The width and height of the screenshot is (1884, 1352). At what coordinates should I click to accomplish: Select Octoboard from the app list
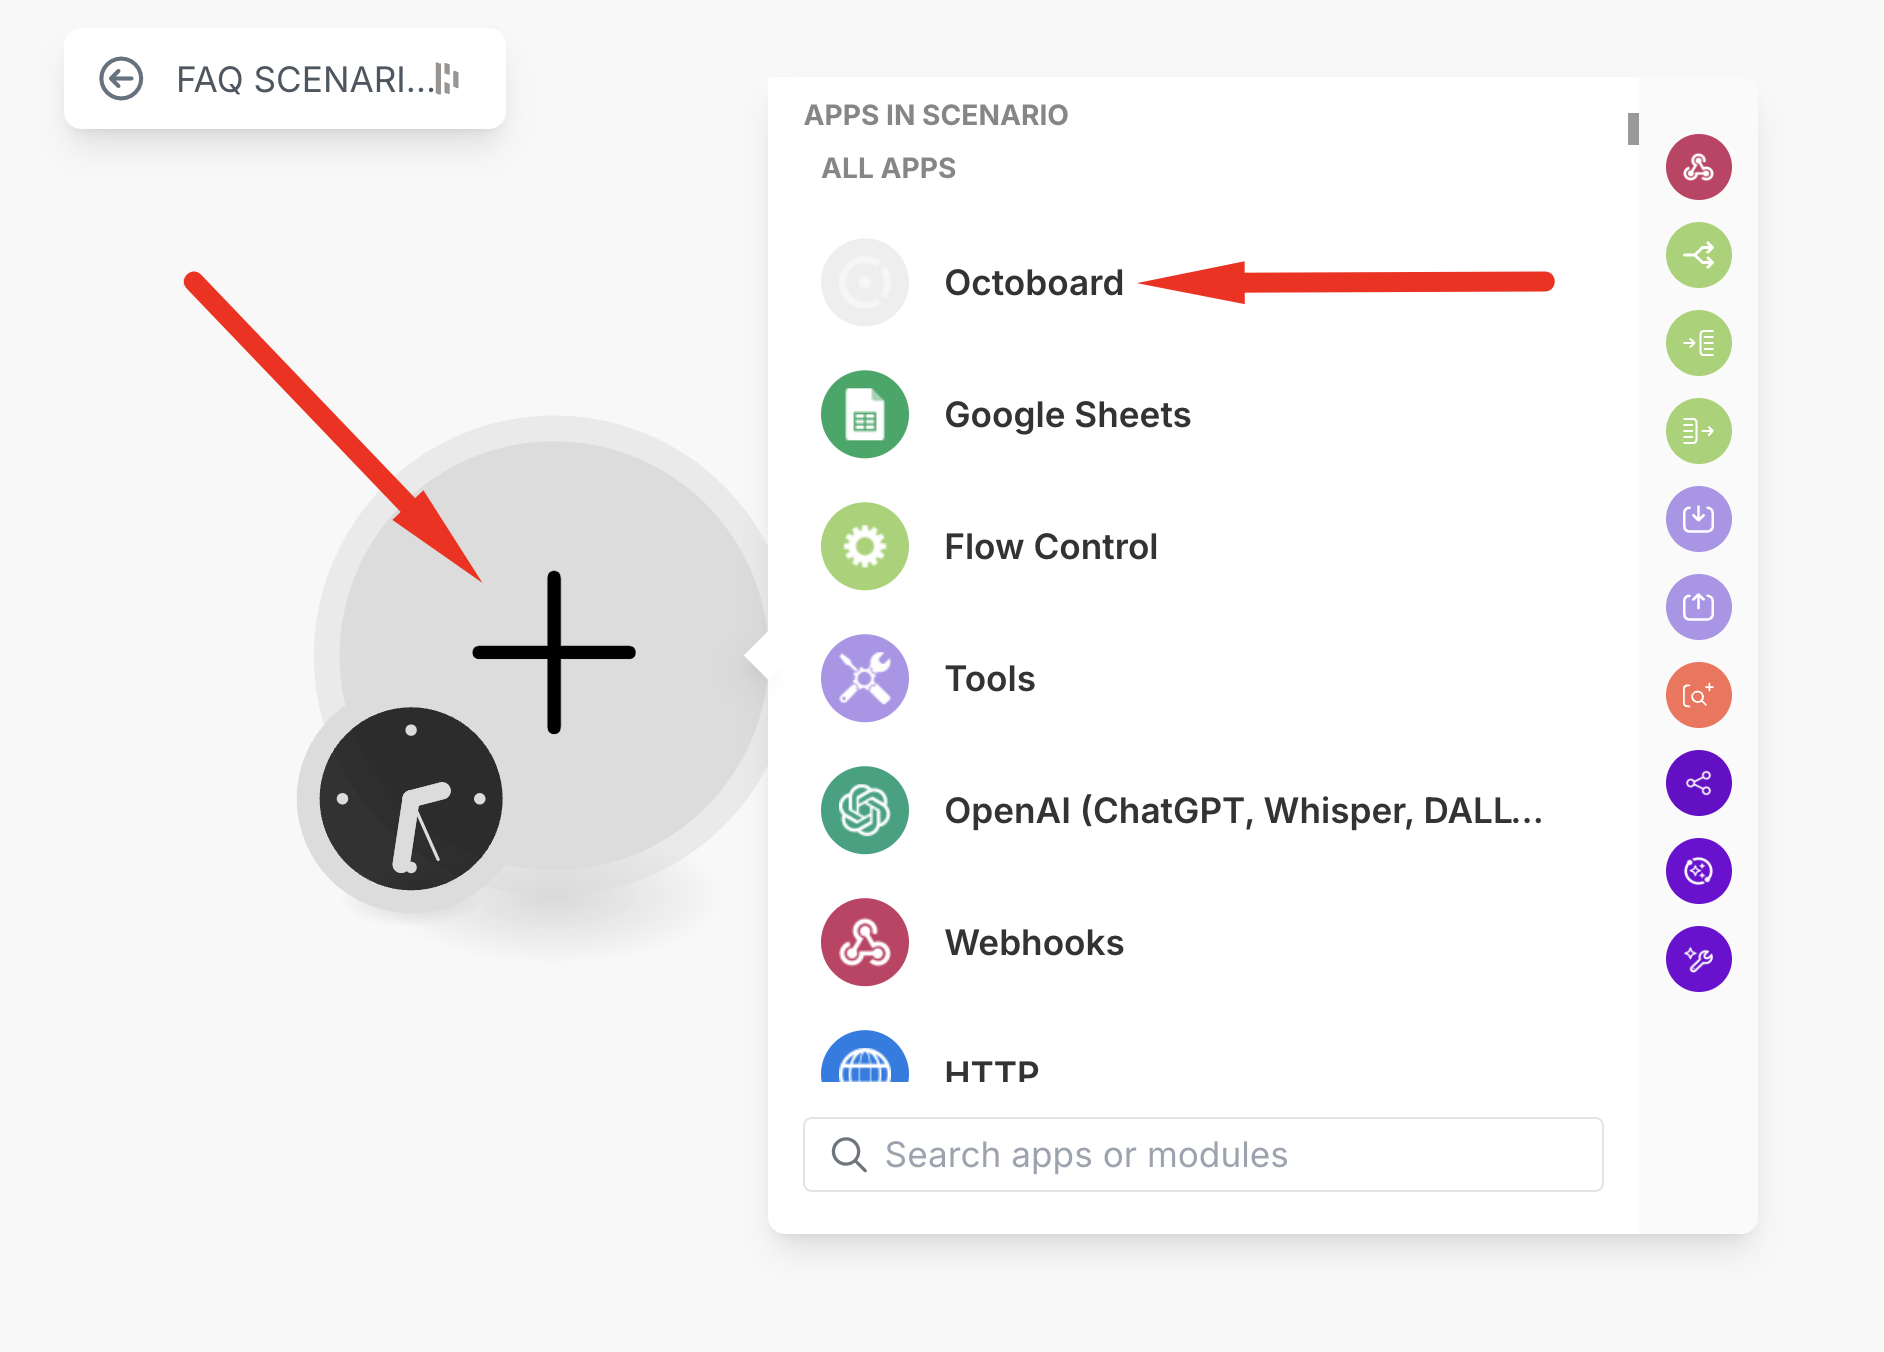point(1033,283)
